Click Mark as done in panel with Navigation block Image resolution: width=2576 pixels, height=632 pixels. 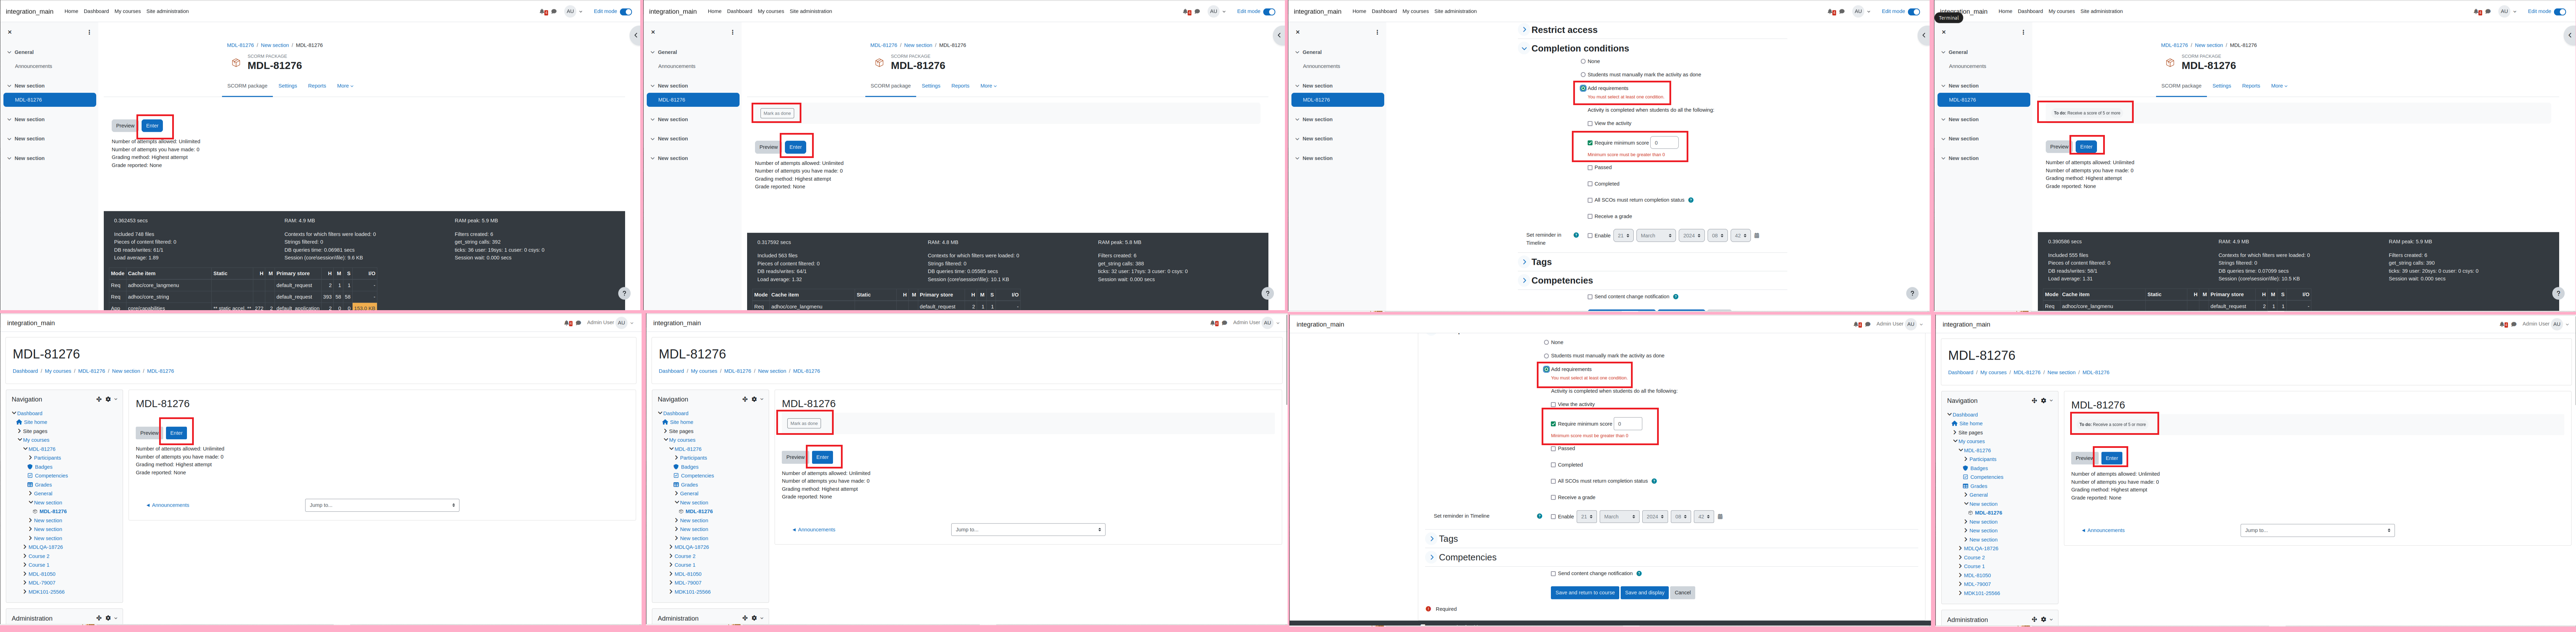804,424
